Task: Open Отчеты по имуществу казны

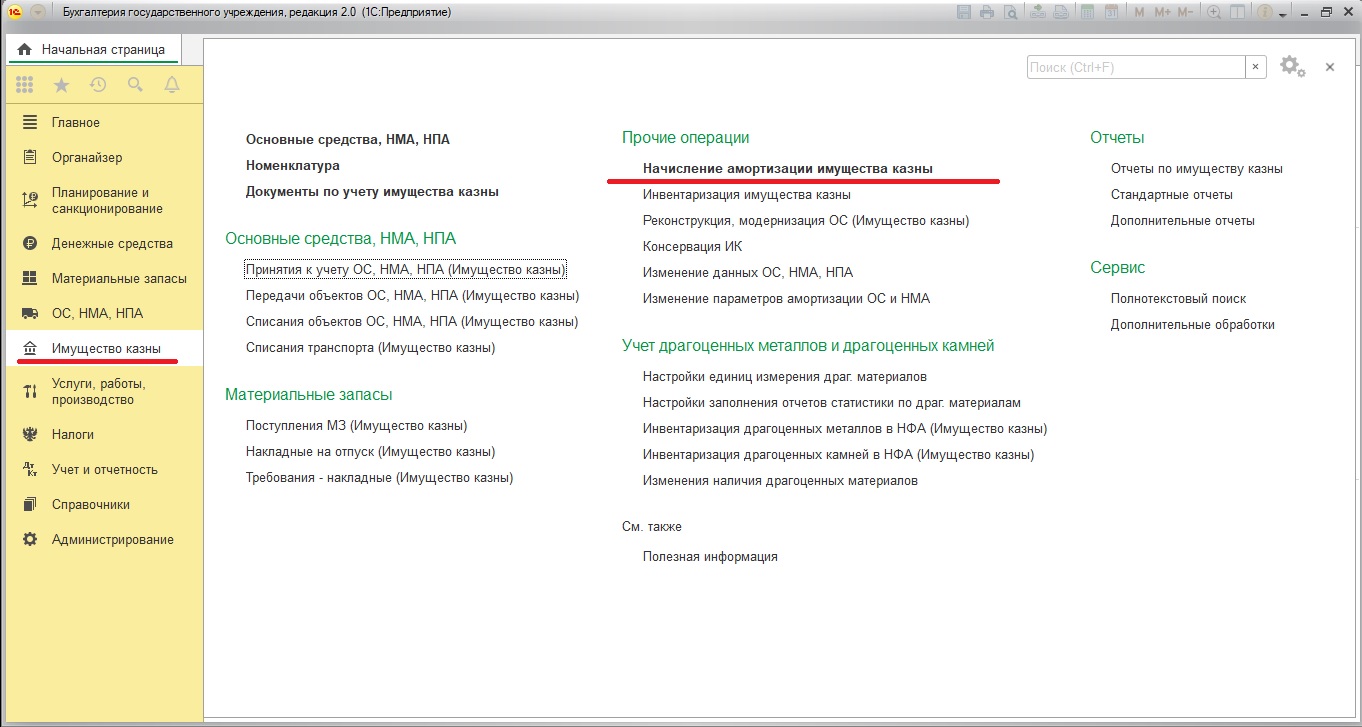Action: coord(1196,169)
